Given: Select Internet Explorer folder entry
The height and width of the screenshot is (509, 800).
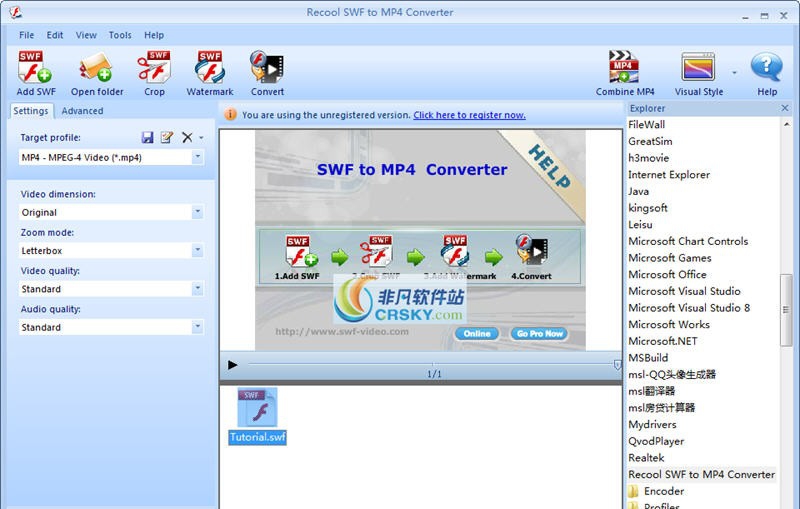Looking at the screenshot, I should pyautogui.click(x=669, y=174).
